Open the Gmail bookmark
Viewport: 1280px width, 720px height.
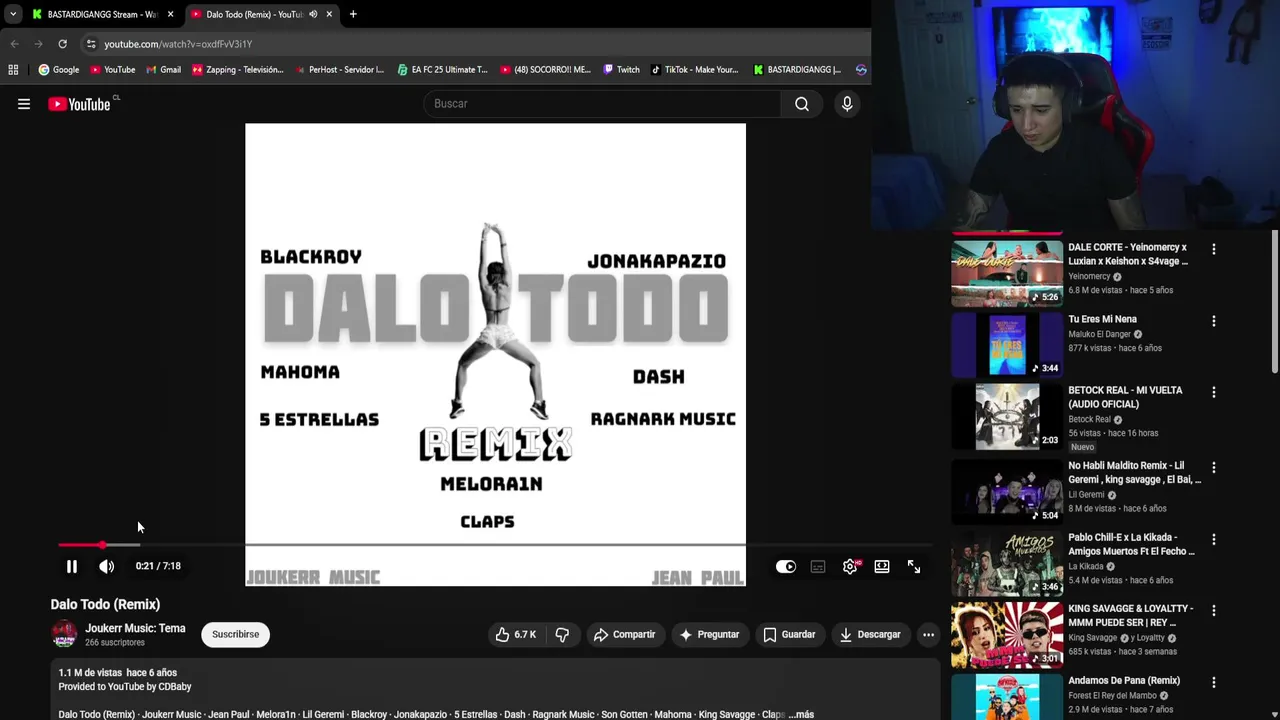click(163, 70)
